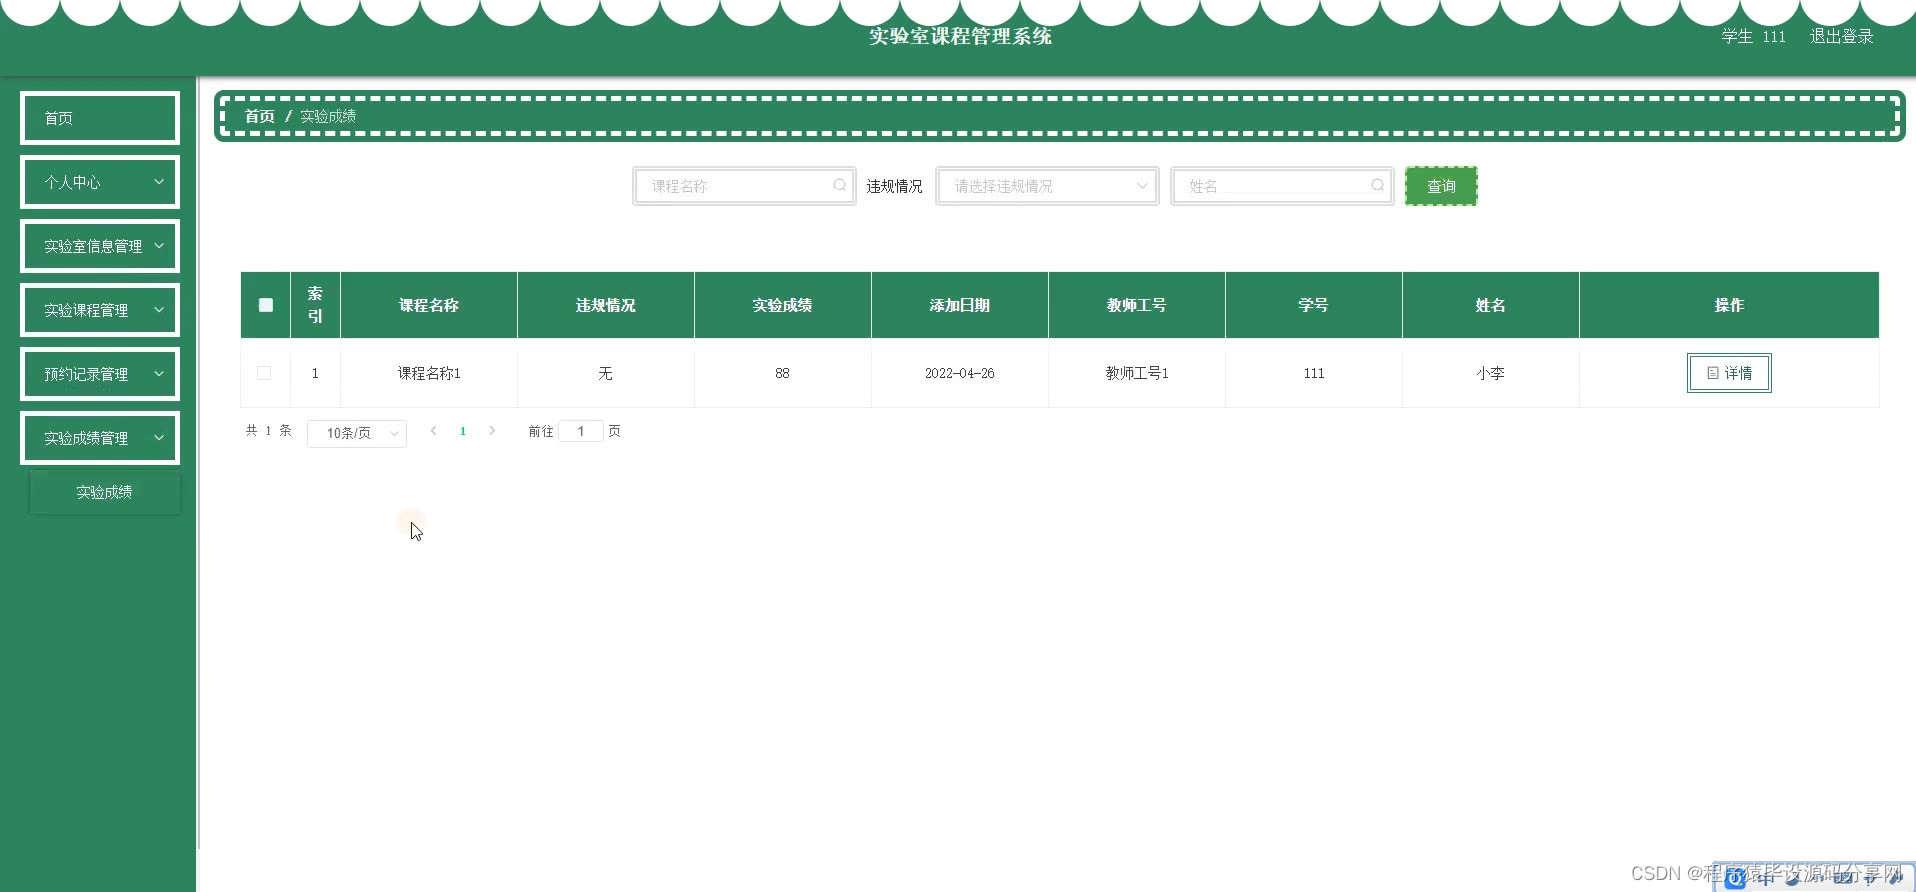Click the 学生 111 user label
Screen dimensions: 1916x892
click(x=1753, y=36)
